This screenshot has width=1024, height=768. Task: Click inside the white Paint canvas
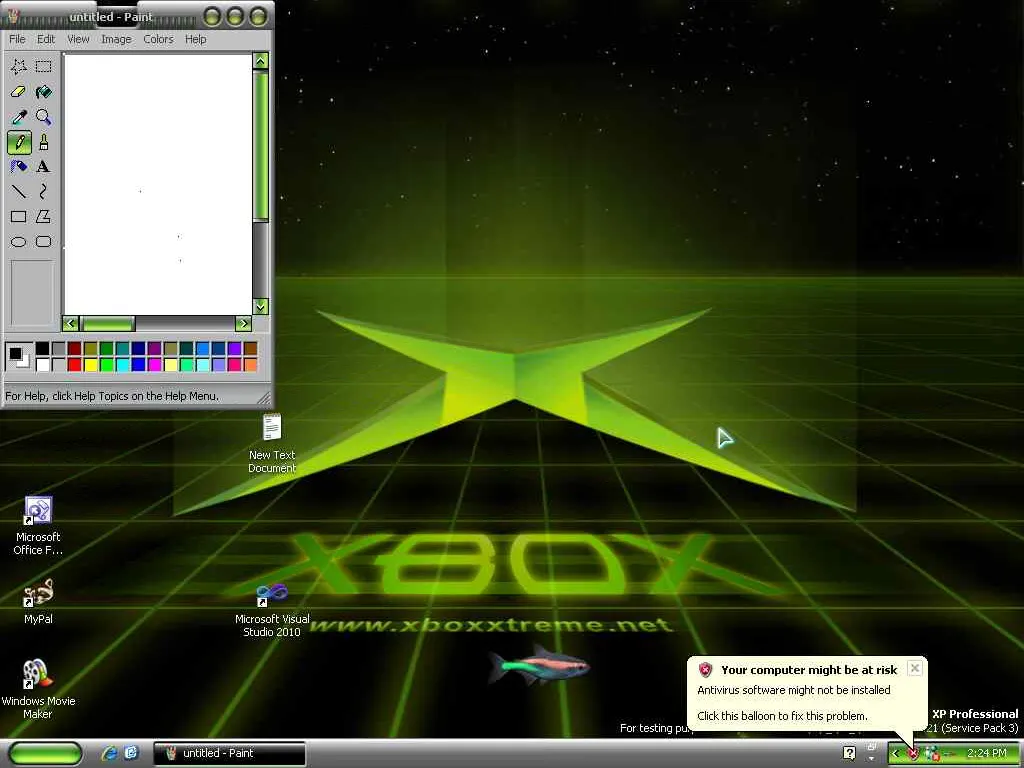(157, 184)
